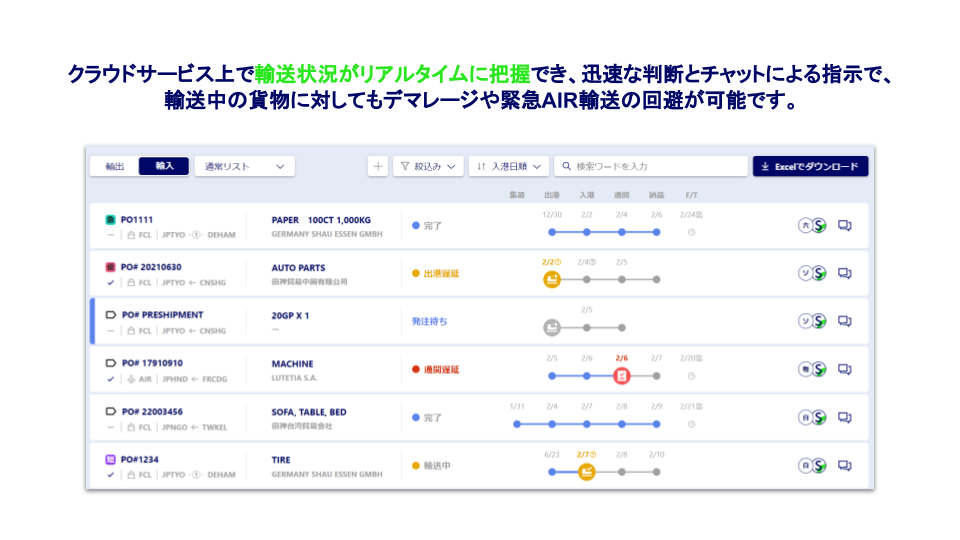This screenshot has height=540, width=960.
Task: Click the 輸送中 status label
Action: click(x=437, y=466)
